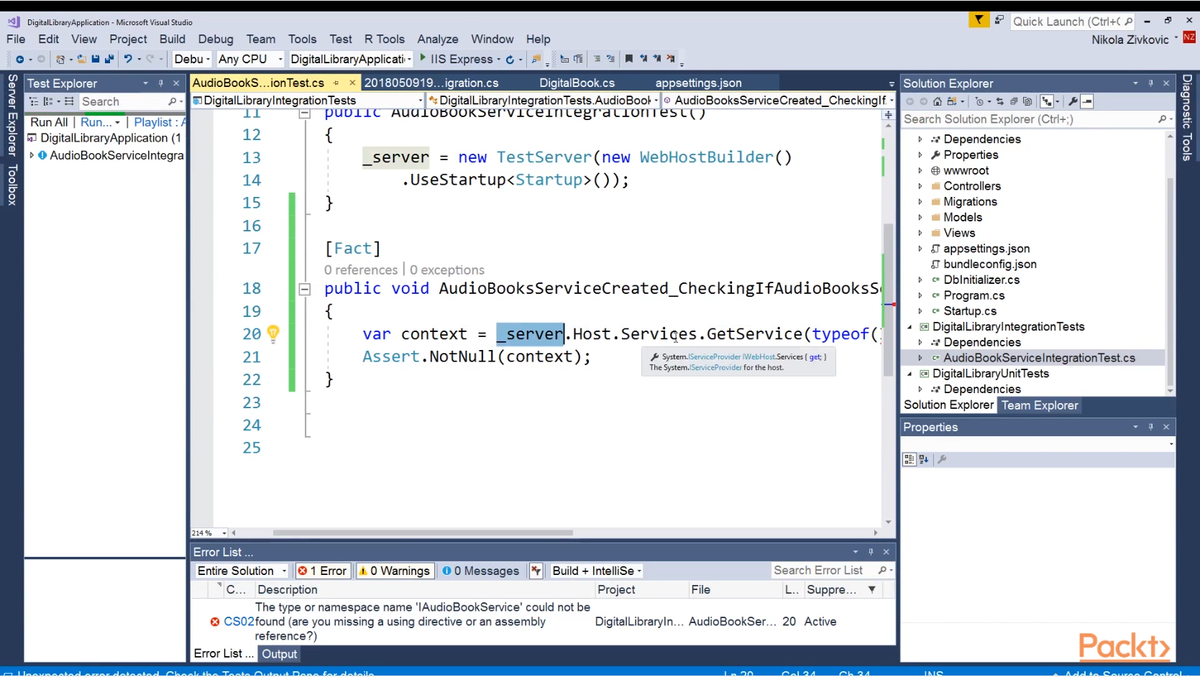Expand AudioBookServiceIntegra node in Test Explorer
This screenshot has height=677, width=1200.
pos(32,155)
